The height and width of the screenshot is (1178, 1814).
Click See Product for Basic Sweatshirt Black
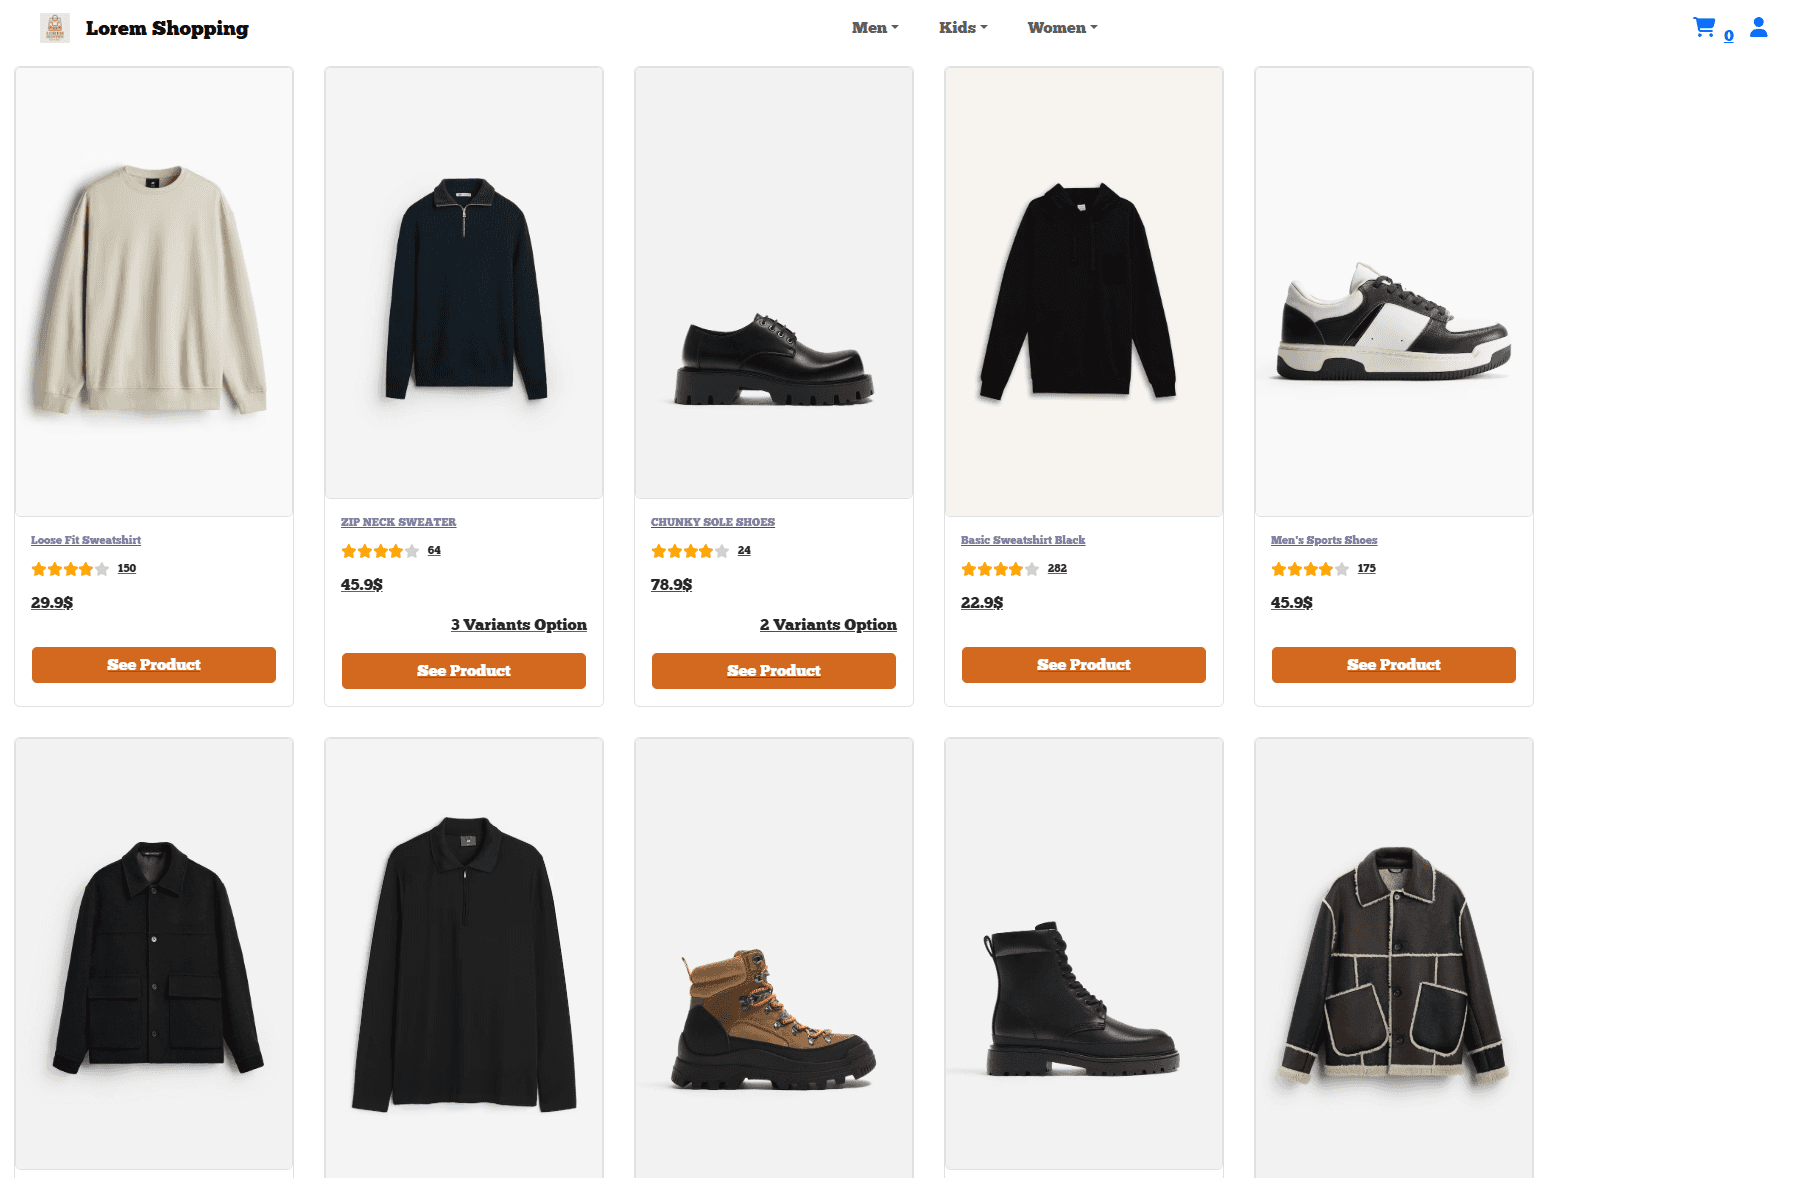pyautogui.click(x=1083, y=664)
